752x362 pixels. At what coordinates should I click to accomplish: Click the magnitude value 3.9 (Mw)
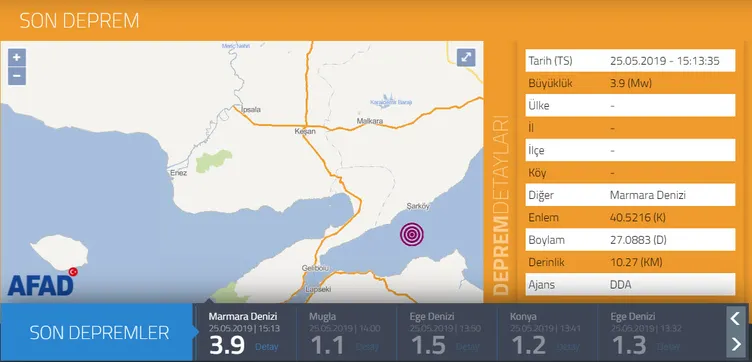[631, 83]
